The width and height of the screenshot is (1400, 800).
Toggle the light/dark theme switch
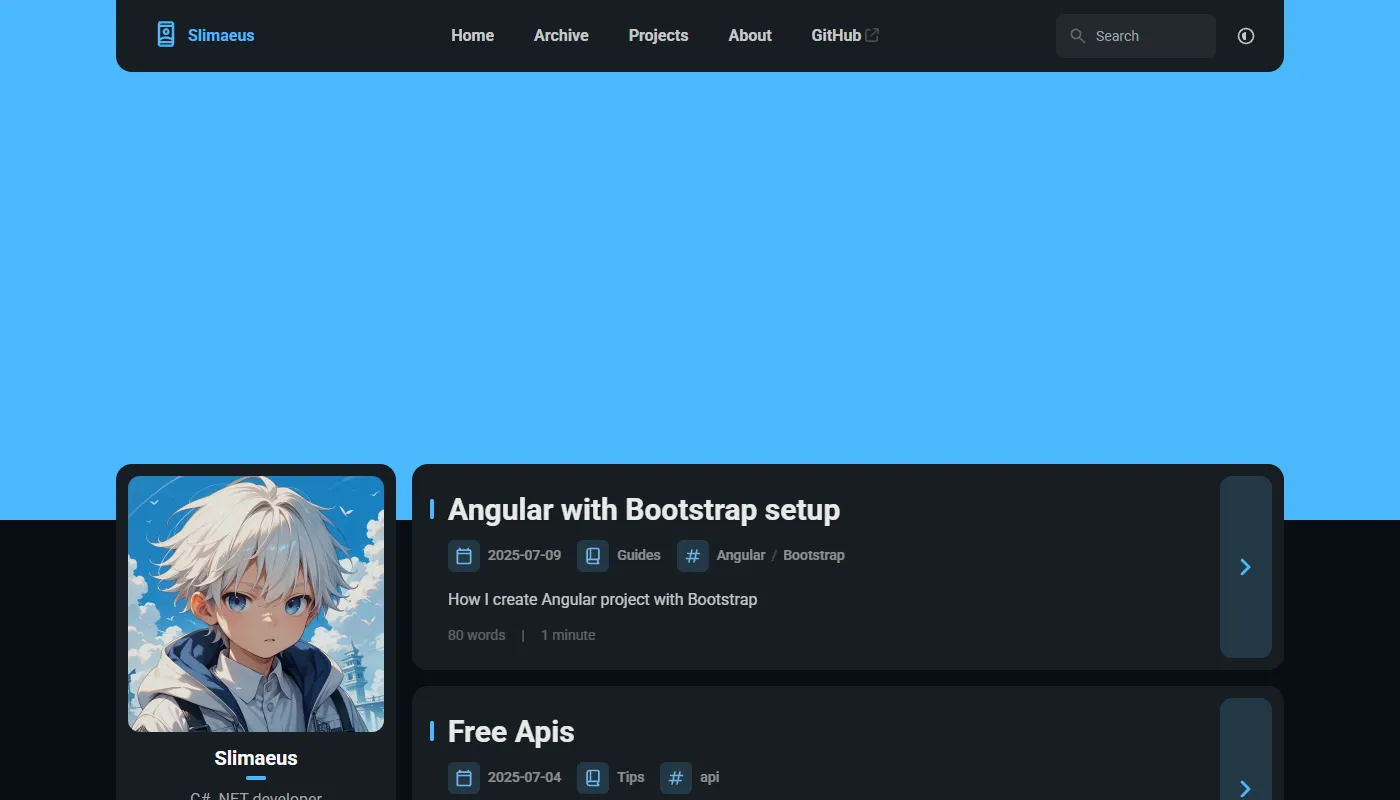1245,36
